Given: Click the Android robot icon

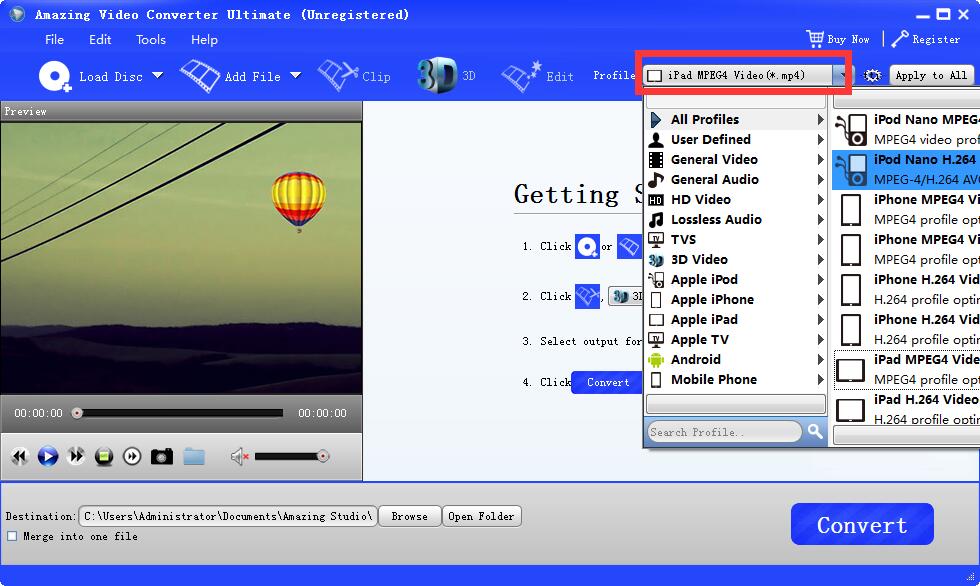Looking at the screenshot, I should (656, 360).
